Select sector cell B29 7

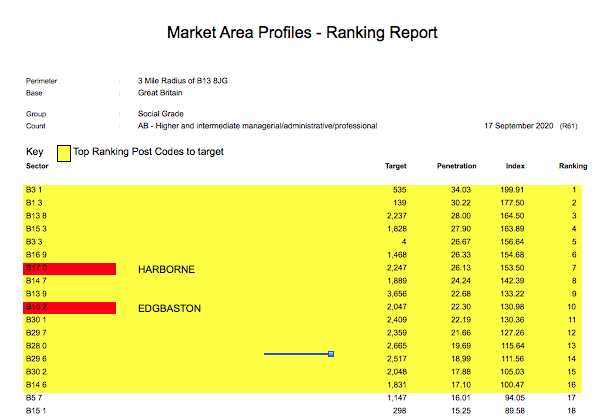pos(36,333)
